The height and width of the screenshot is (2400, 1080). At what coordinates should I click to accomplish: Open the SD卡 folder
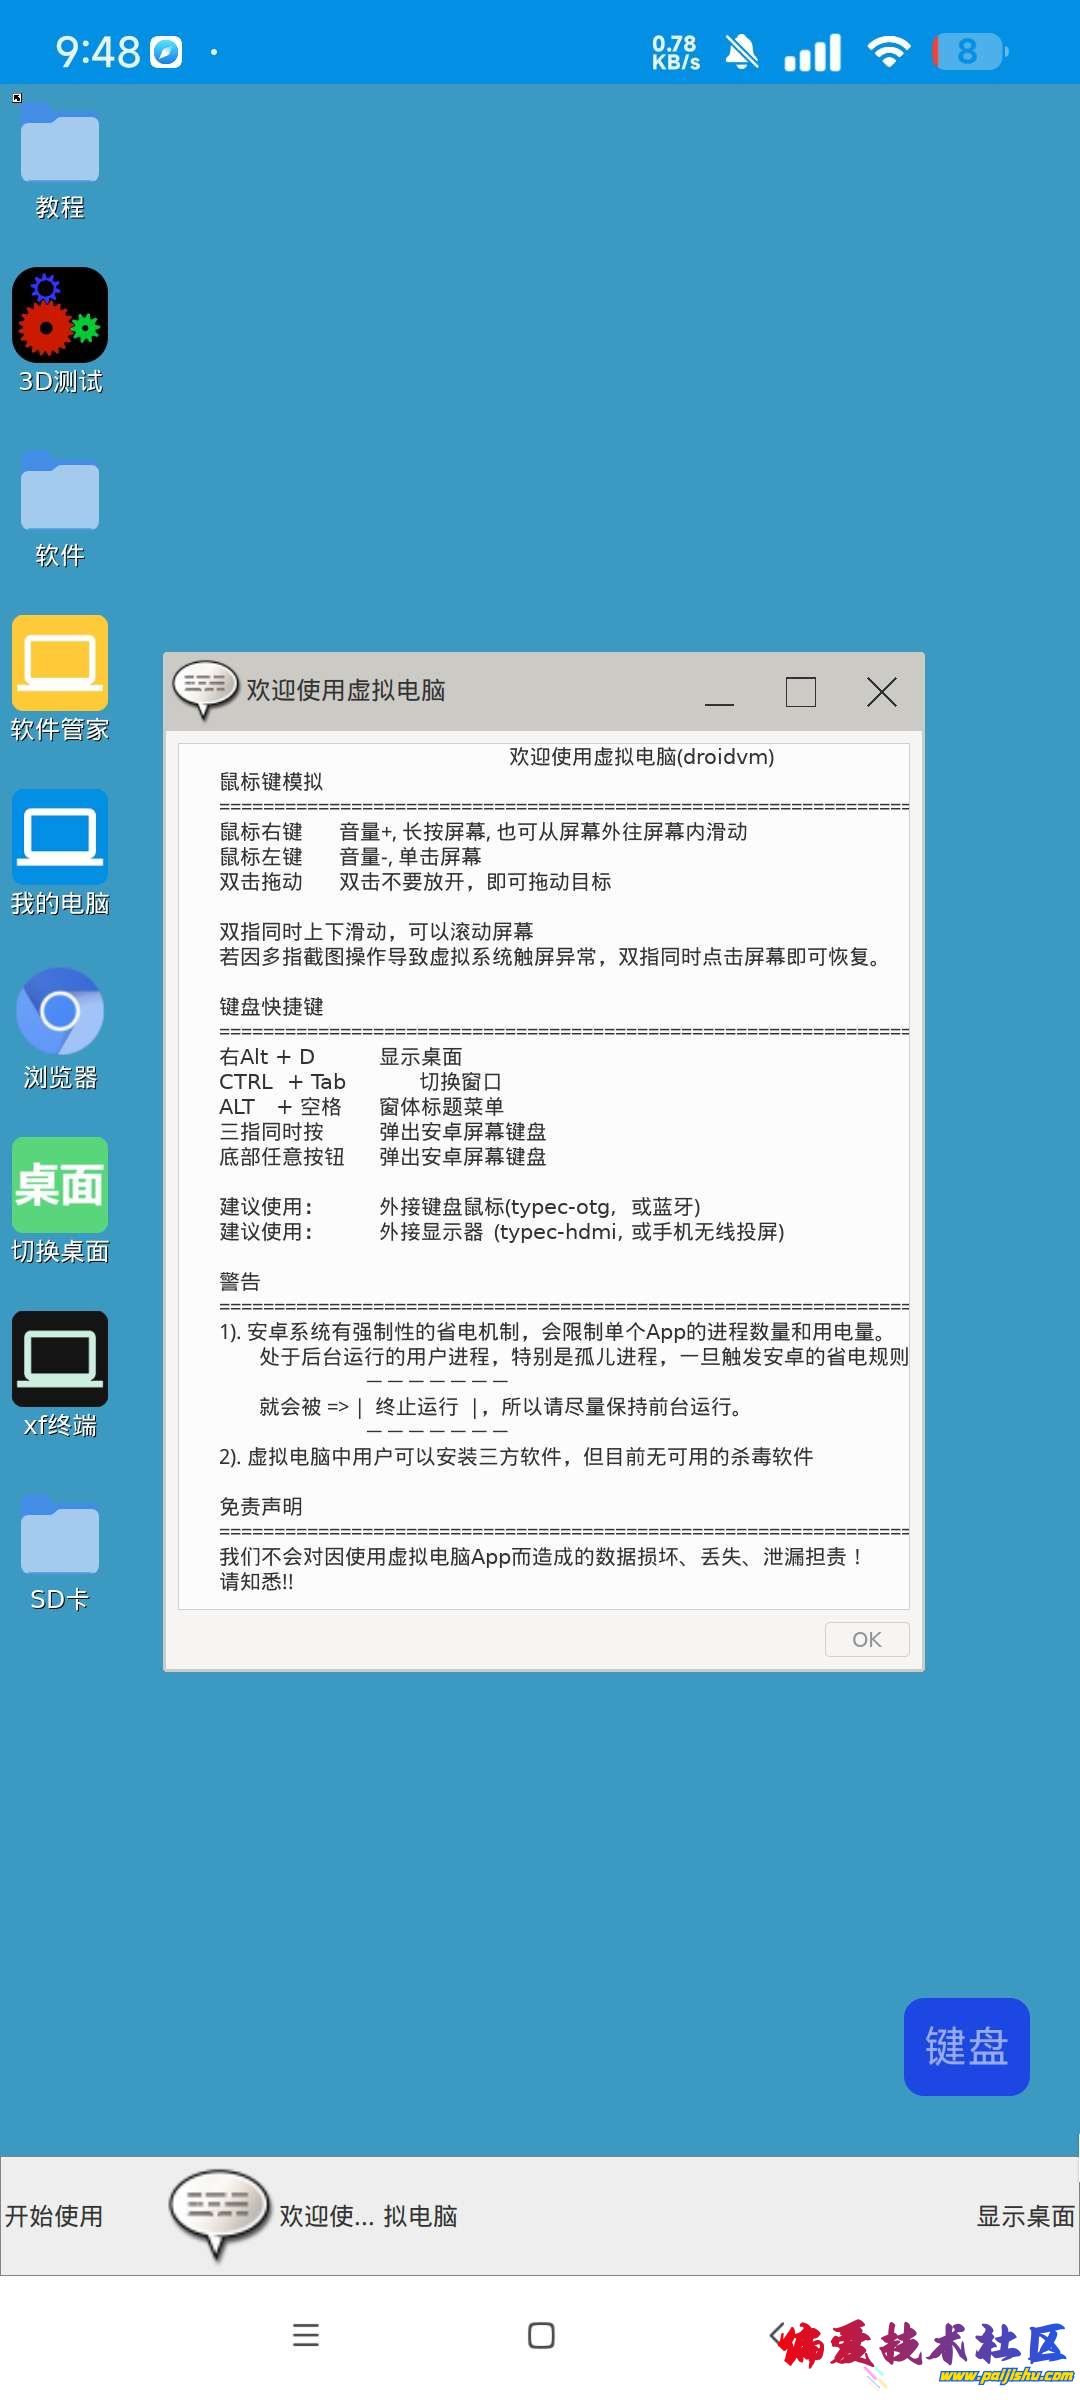(59, 1539)
